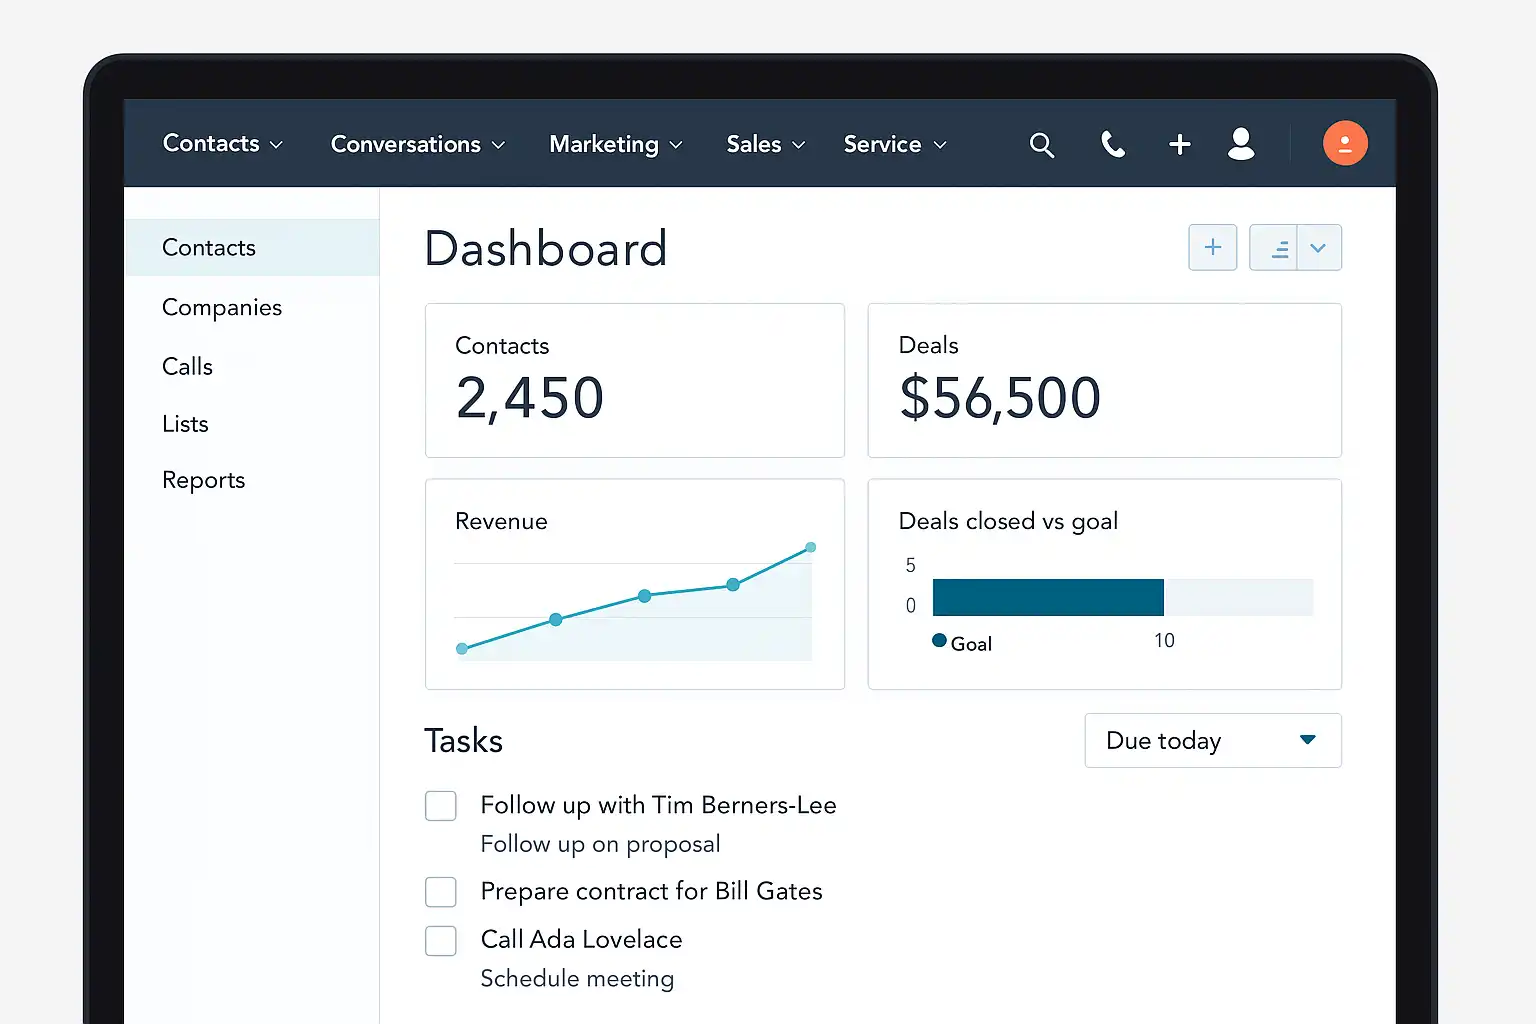Tick Prepare contract for Bill Gates checkbox
This screenshot has height=1024, width=1536.
point(441,892)
